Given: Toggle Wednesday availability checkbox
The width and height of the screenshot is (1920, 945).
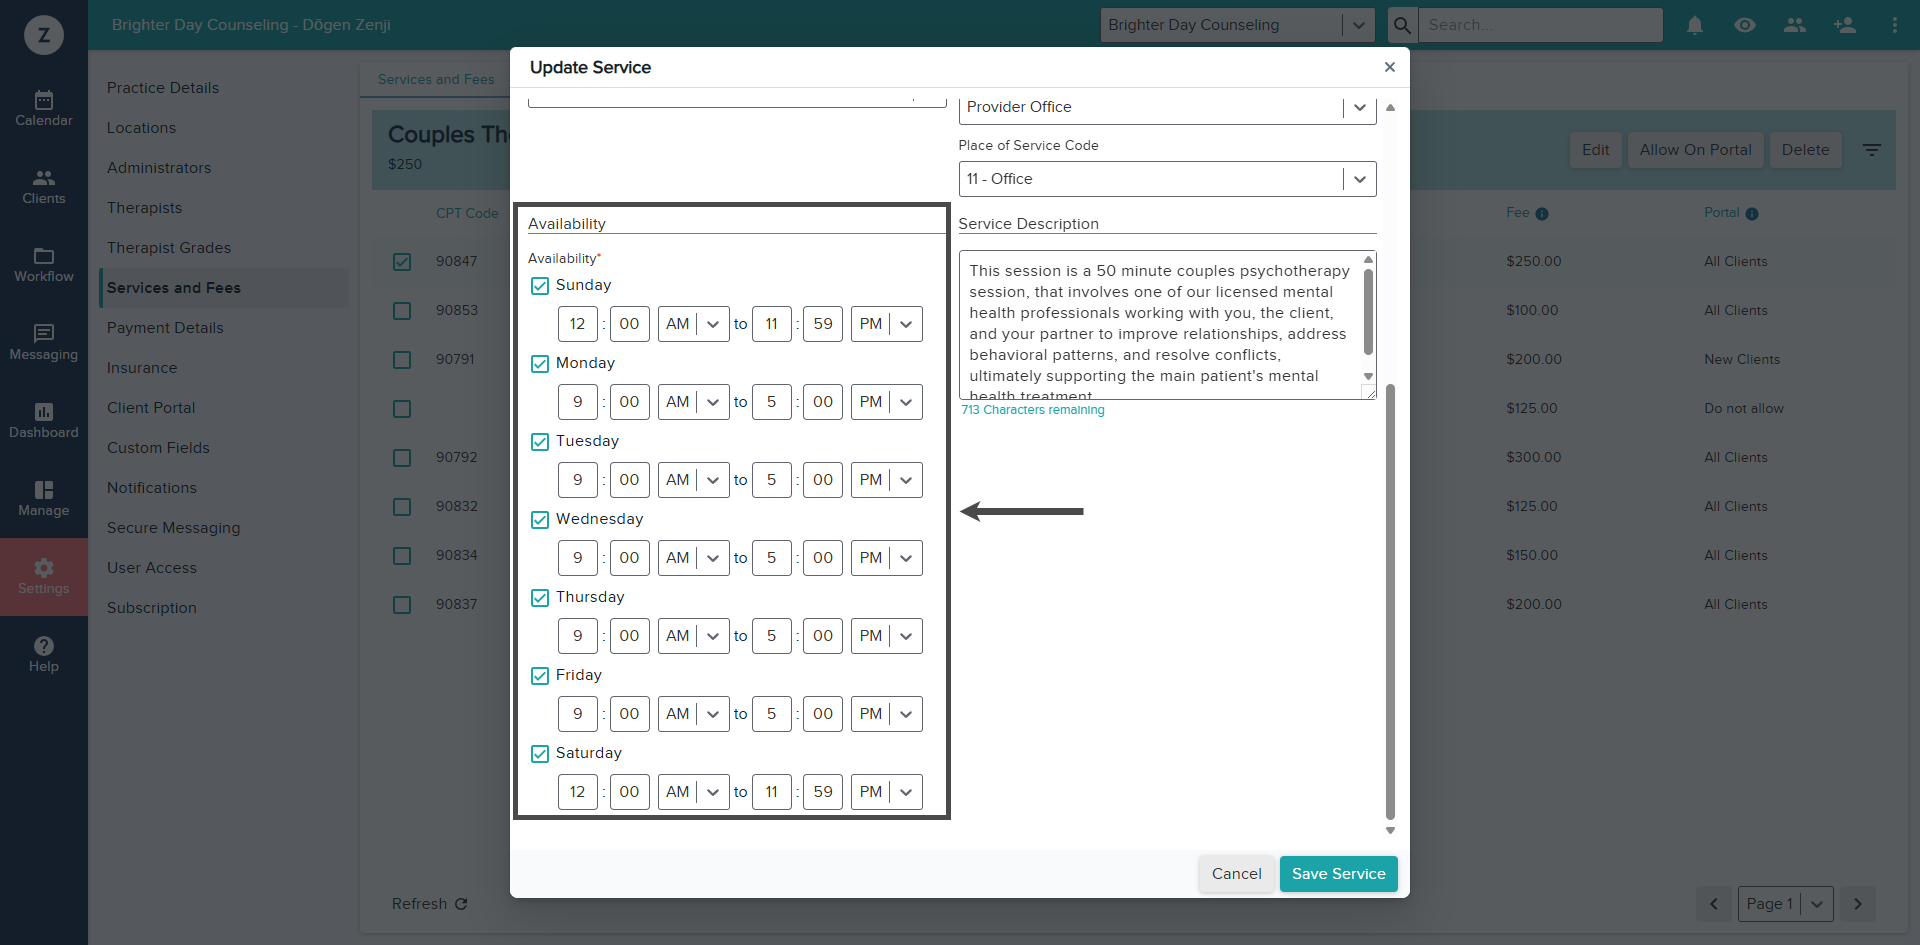Looking at the screenshot, I should 540,520.
